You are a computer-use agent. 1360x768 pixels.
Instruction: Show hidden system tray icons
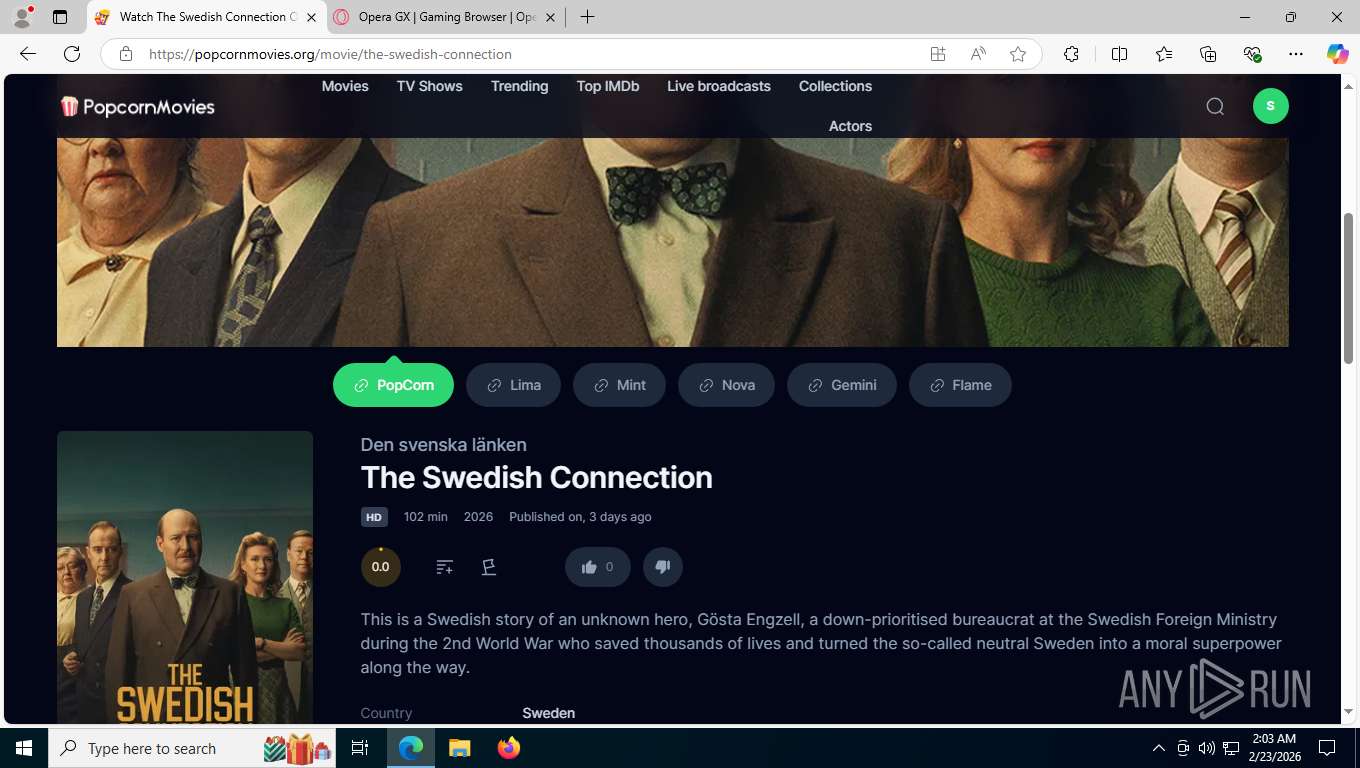[x=1158, y=748]
